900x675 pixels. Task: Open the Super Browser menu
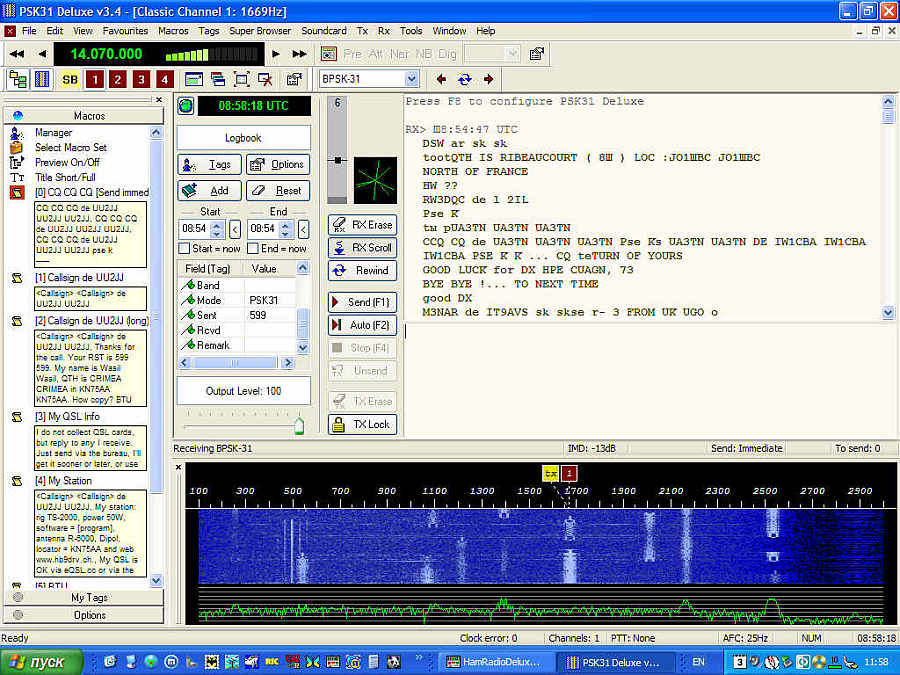(260, 31)
